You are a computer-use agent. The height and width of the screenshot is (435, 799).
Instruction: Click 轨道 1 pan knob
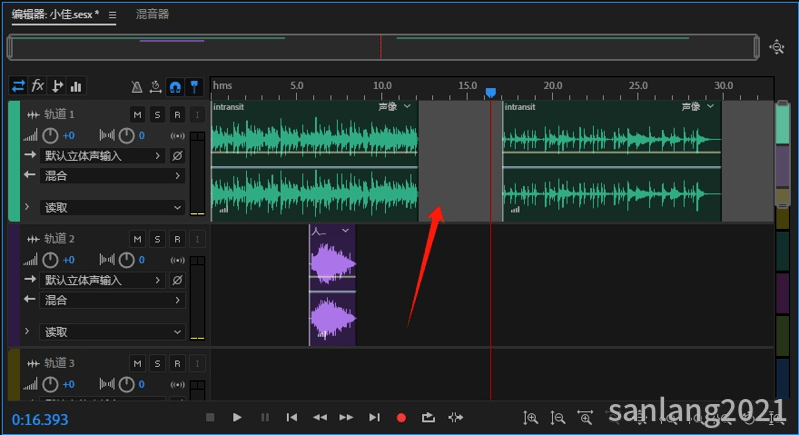(x=126, y=135)
